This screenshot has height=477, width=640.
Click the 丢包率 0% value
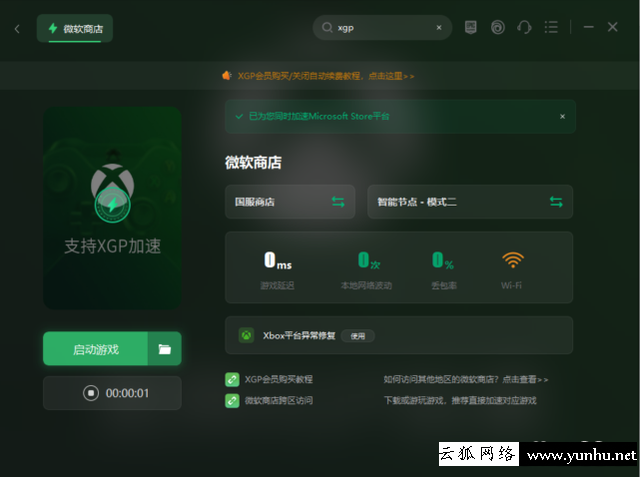pyautogui.click(x=443, y=260)
